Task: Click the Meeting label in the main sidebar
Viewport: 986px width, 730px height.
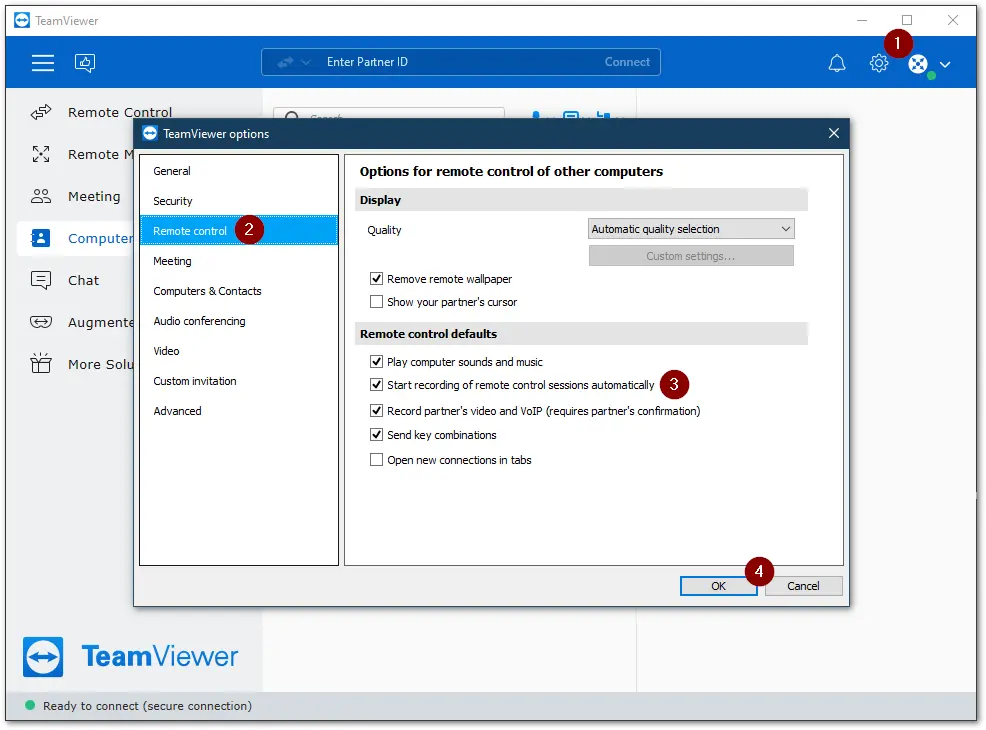Action: tap(94, 196)
